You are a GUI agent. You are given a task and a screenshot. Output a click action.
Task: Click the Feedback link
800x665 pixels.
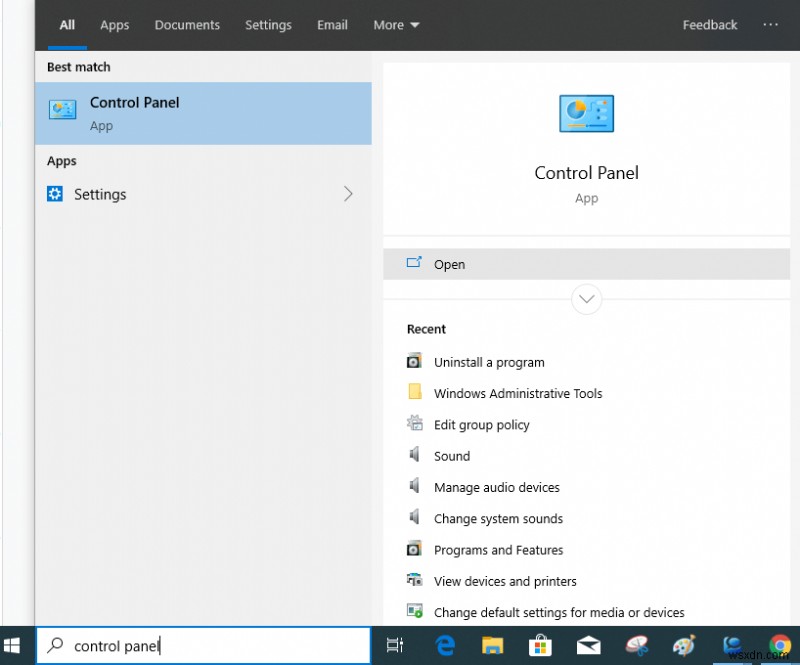[x=710, y=25]
